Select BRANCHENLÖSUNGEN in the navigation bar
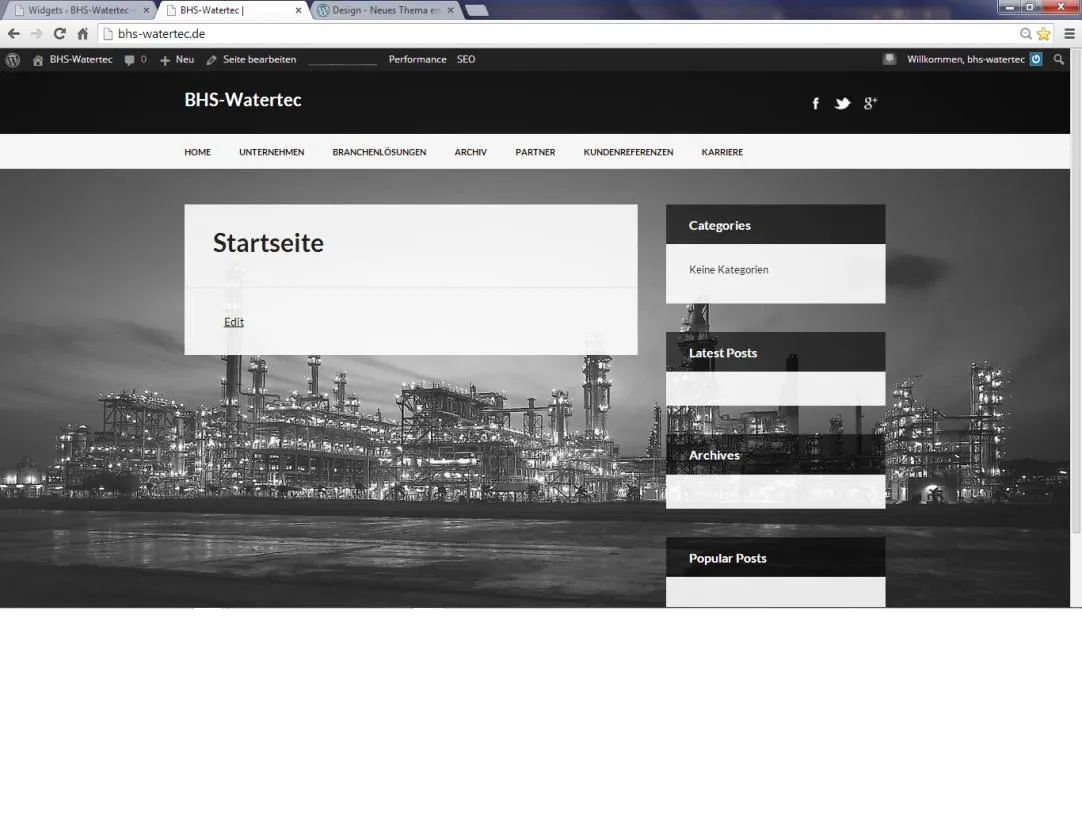 (379, 152)
